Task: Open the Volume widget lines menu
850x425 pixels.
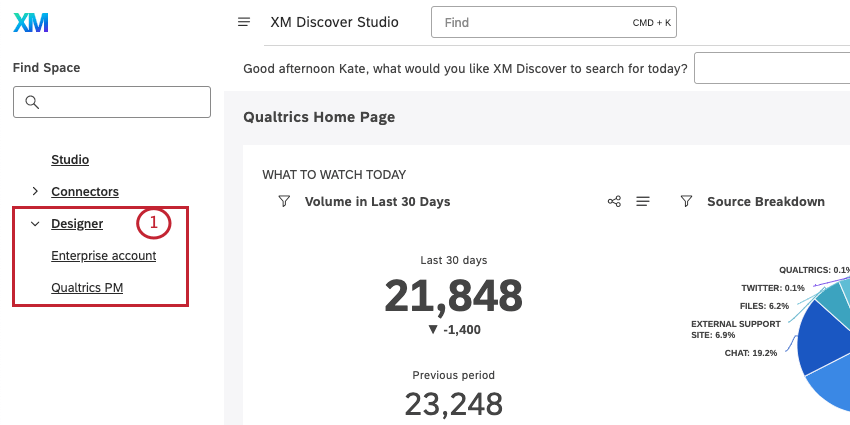Action: (643, 202)
